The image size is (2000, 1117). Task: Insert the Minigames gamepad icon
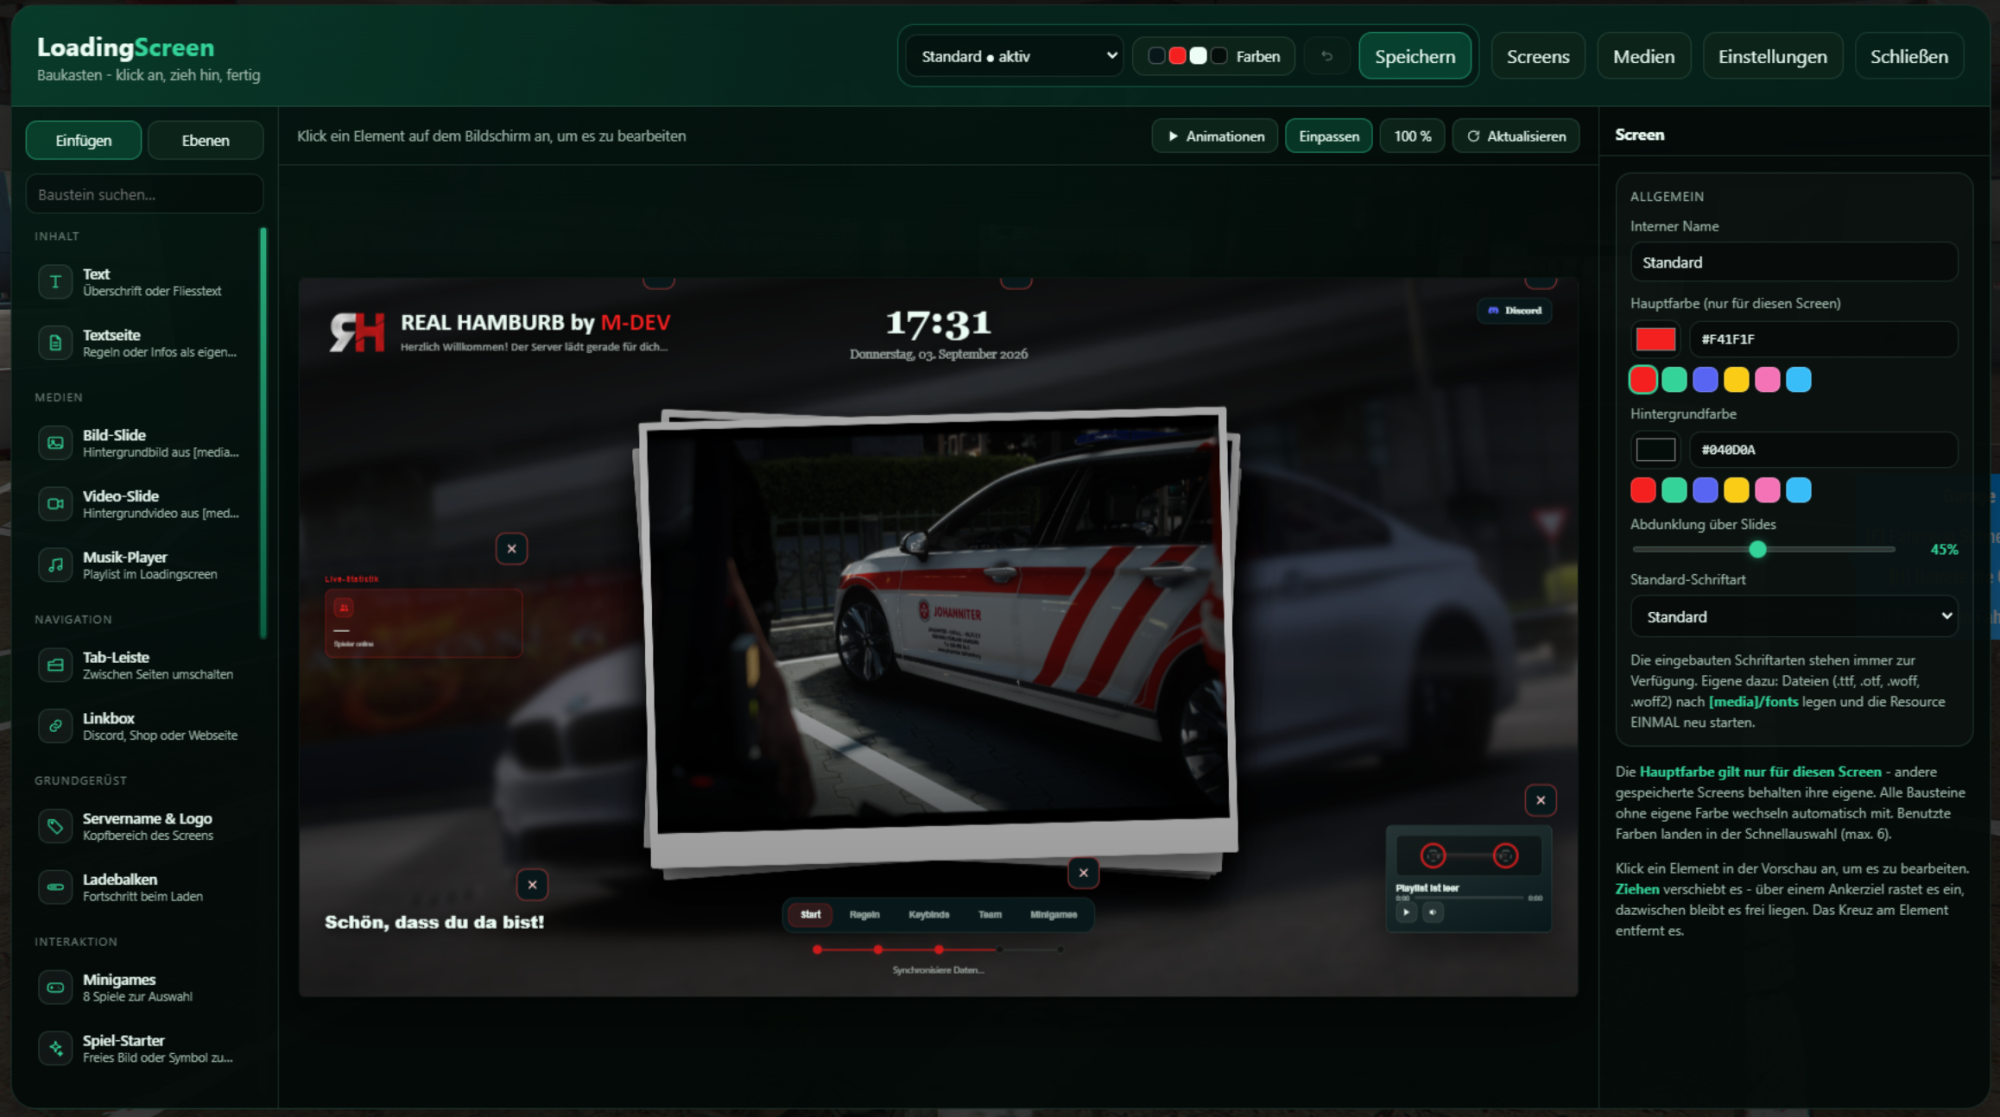[55, 987]
